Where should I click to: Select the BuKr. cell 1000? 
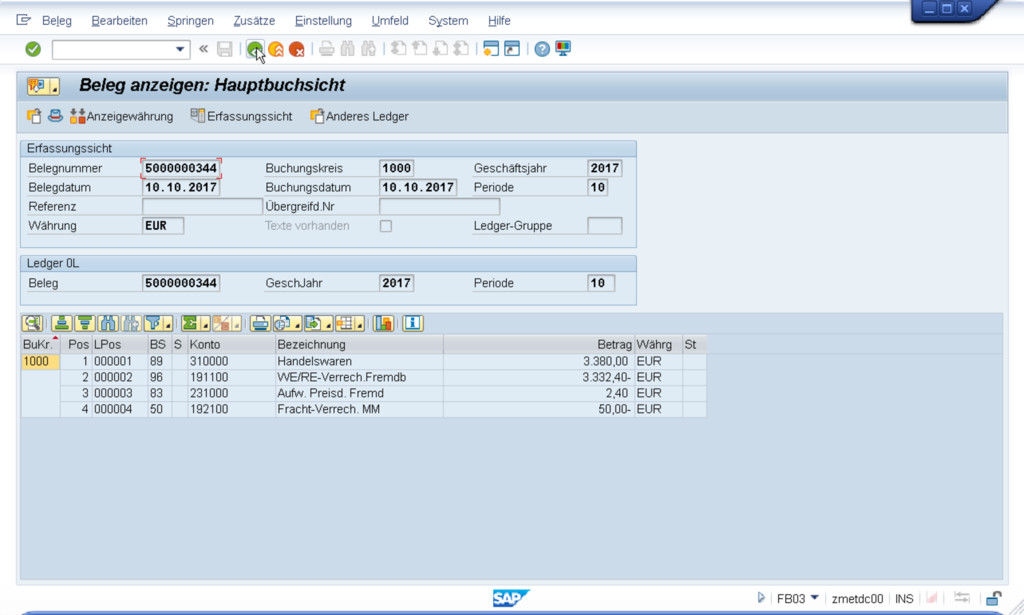click(40, 361)
